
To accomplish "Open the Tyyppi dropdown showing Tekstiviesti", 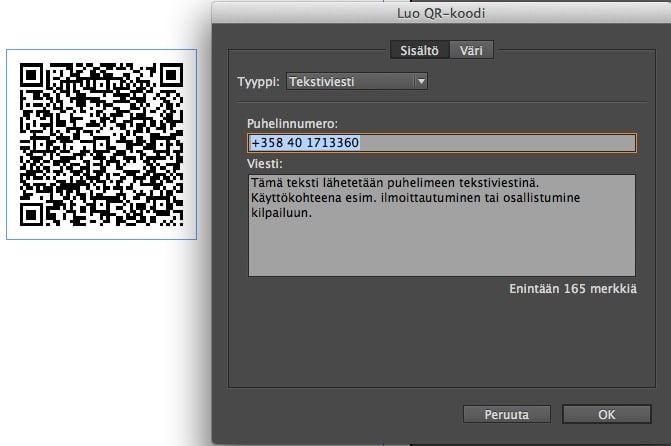I will (357, 81).
